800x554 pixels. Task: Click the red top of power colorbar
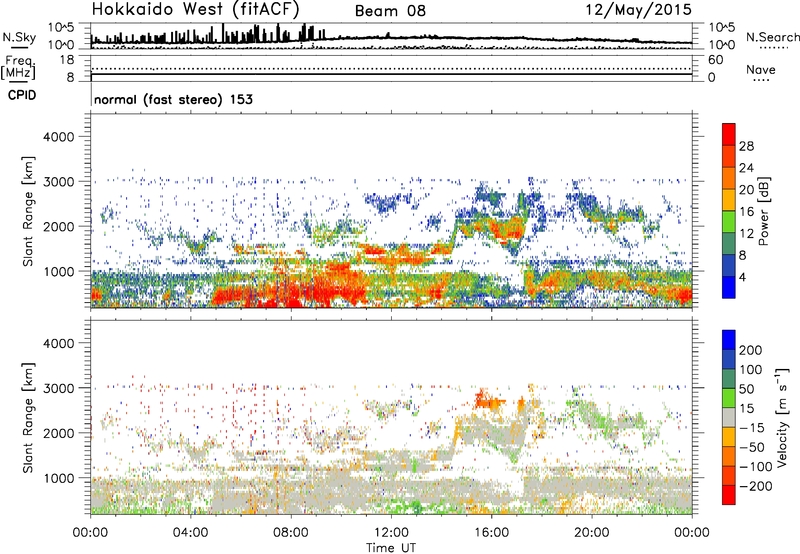729,132
